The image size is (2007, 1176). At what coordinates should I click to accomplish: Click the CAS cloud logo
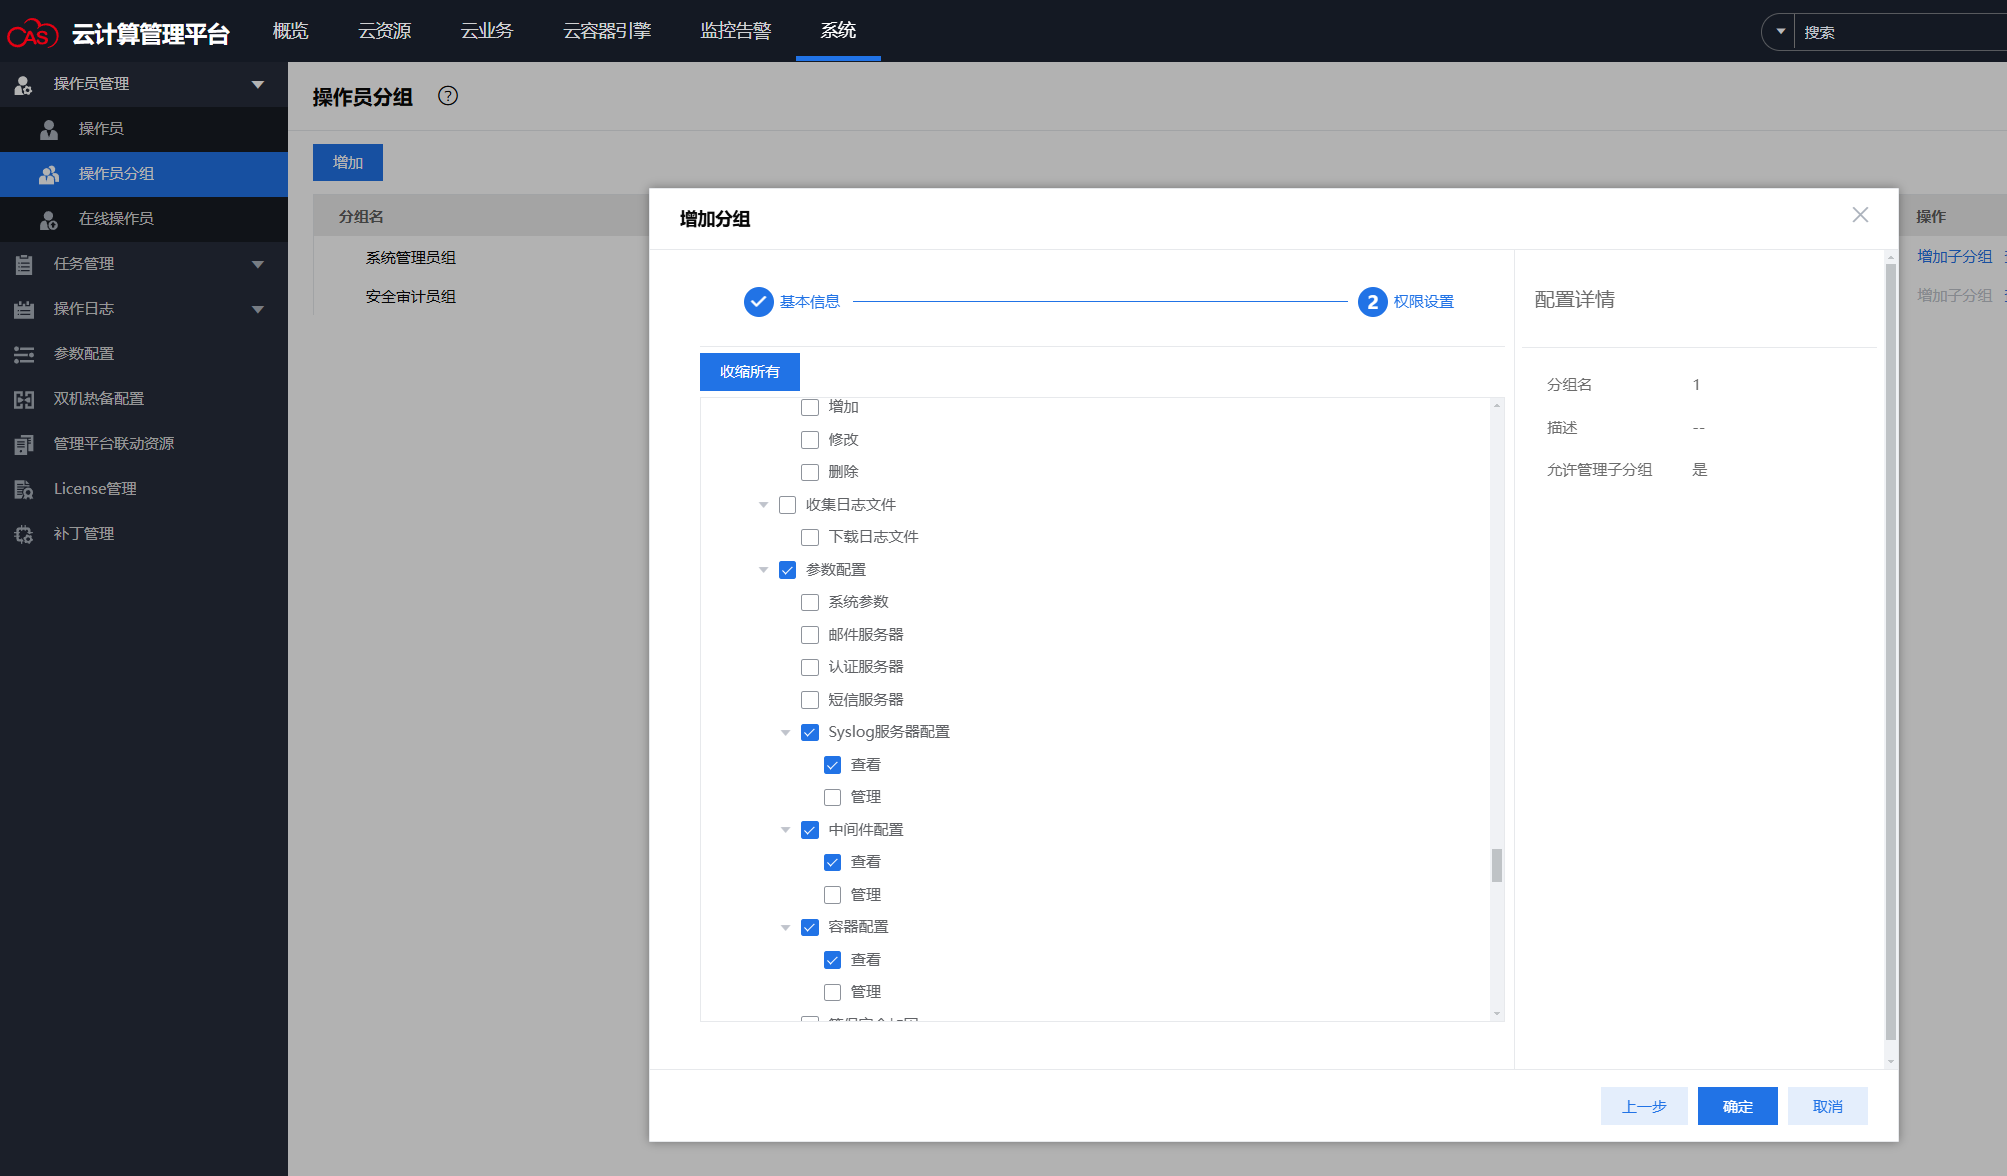coord(32,34)
